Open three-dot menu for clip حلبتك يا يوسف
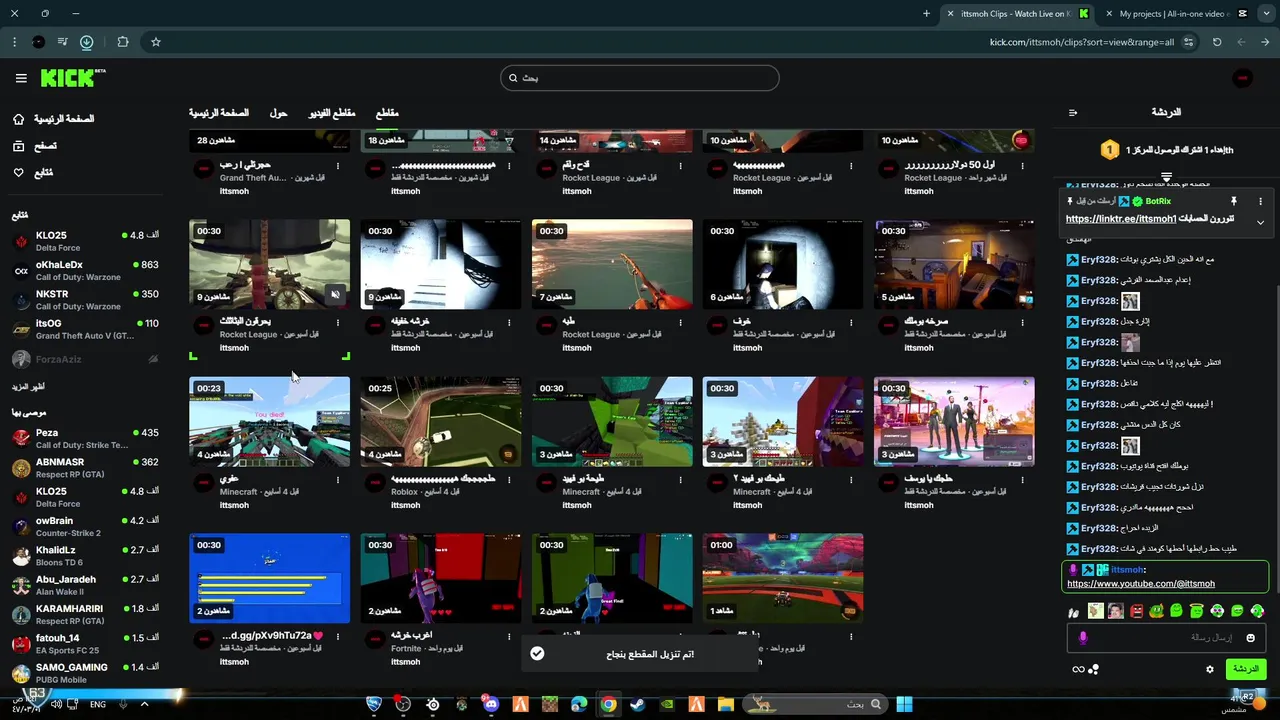Screen dimensions: 1280x720 pos(1022,479)
